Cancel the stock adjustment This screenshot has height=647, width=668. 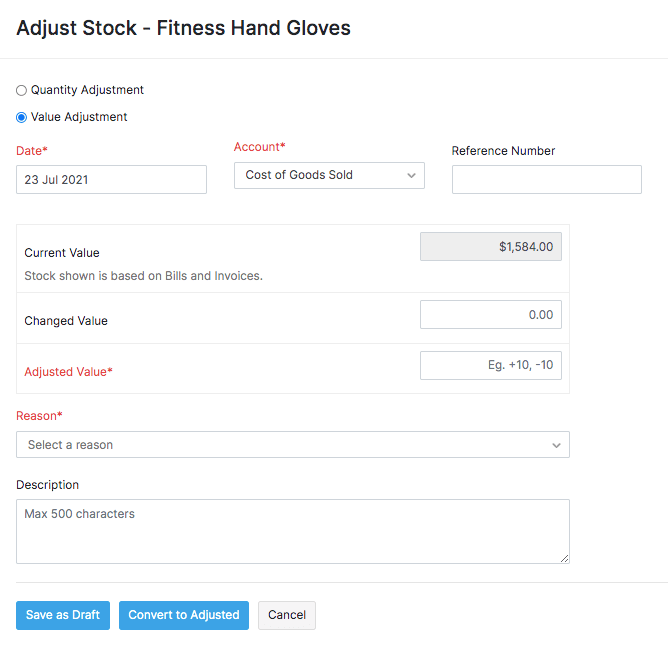286,615
